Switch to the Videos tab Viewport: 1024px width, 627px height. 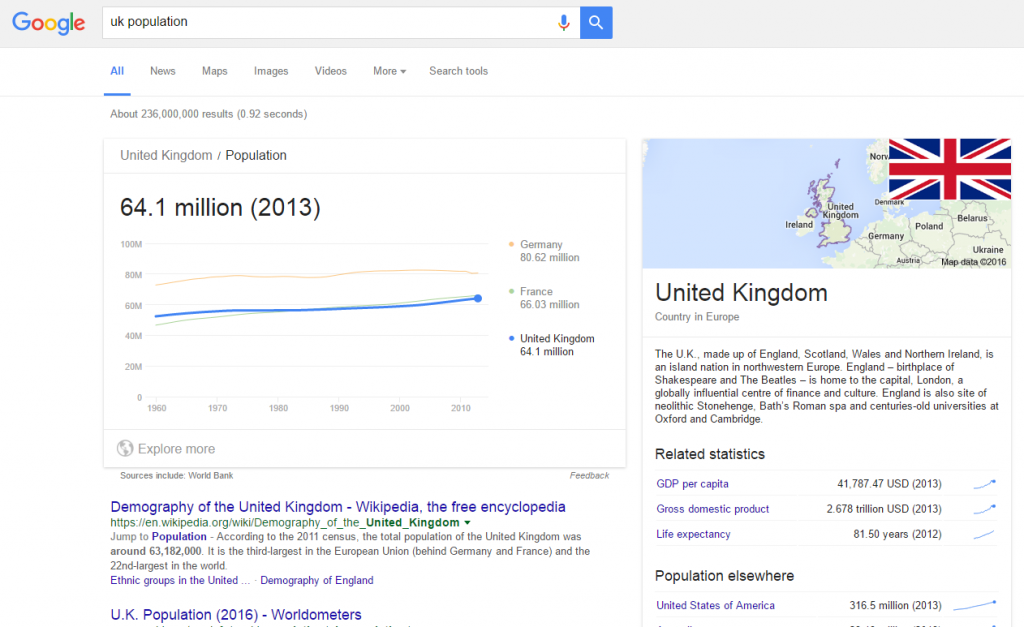pyautogui.click(x=330, y=71)
